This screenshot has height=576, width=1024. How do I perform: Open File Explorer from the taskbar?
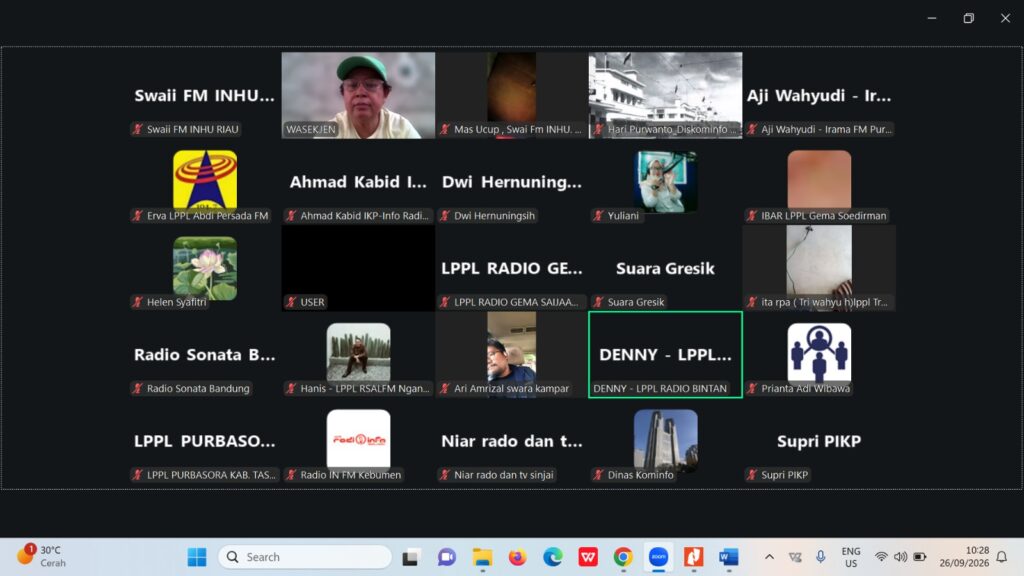(483, 557)
